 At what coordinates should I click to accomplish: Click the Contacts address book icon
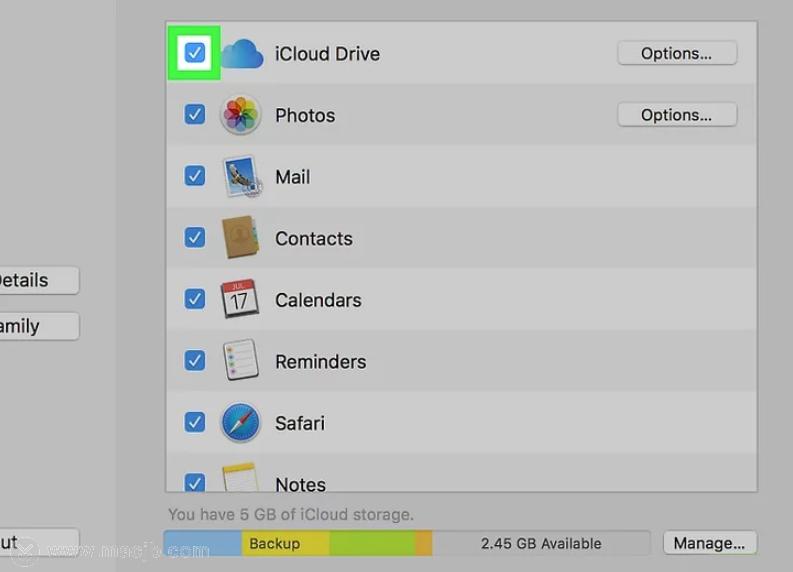(241, 238)
